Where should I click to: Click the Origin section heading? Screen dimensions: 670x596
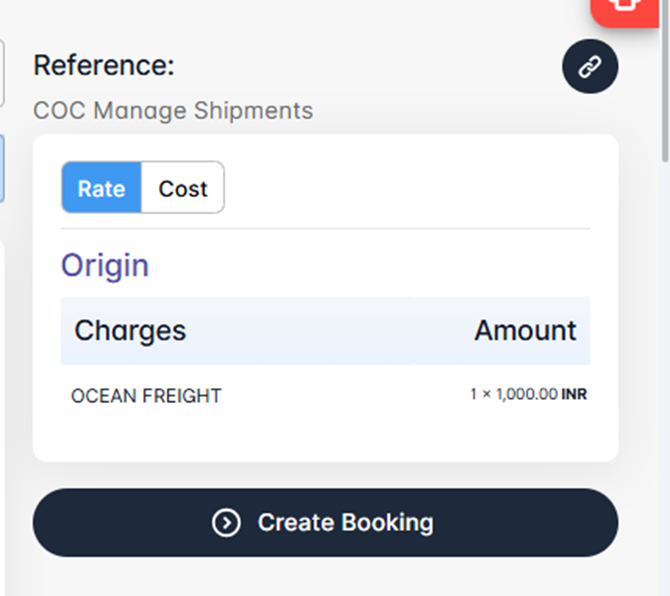point(105,265)
